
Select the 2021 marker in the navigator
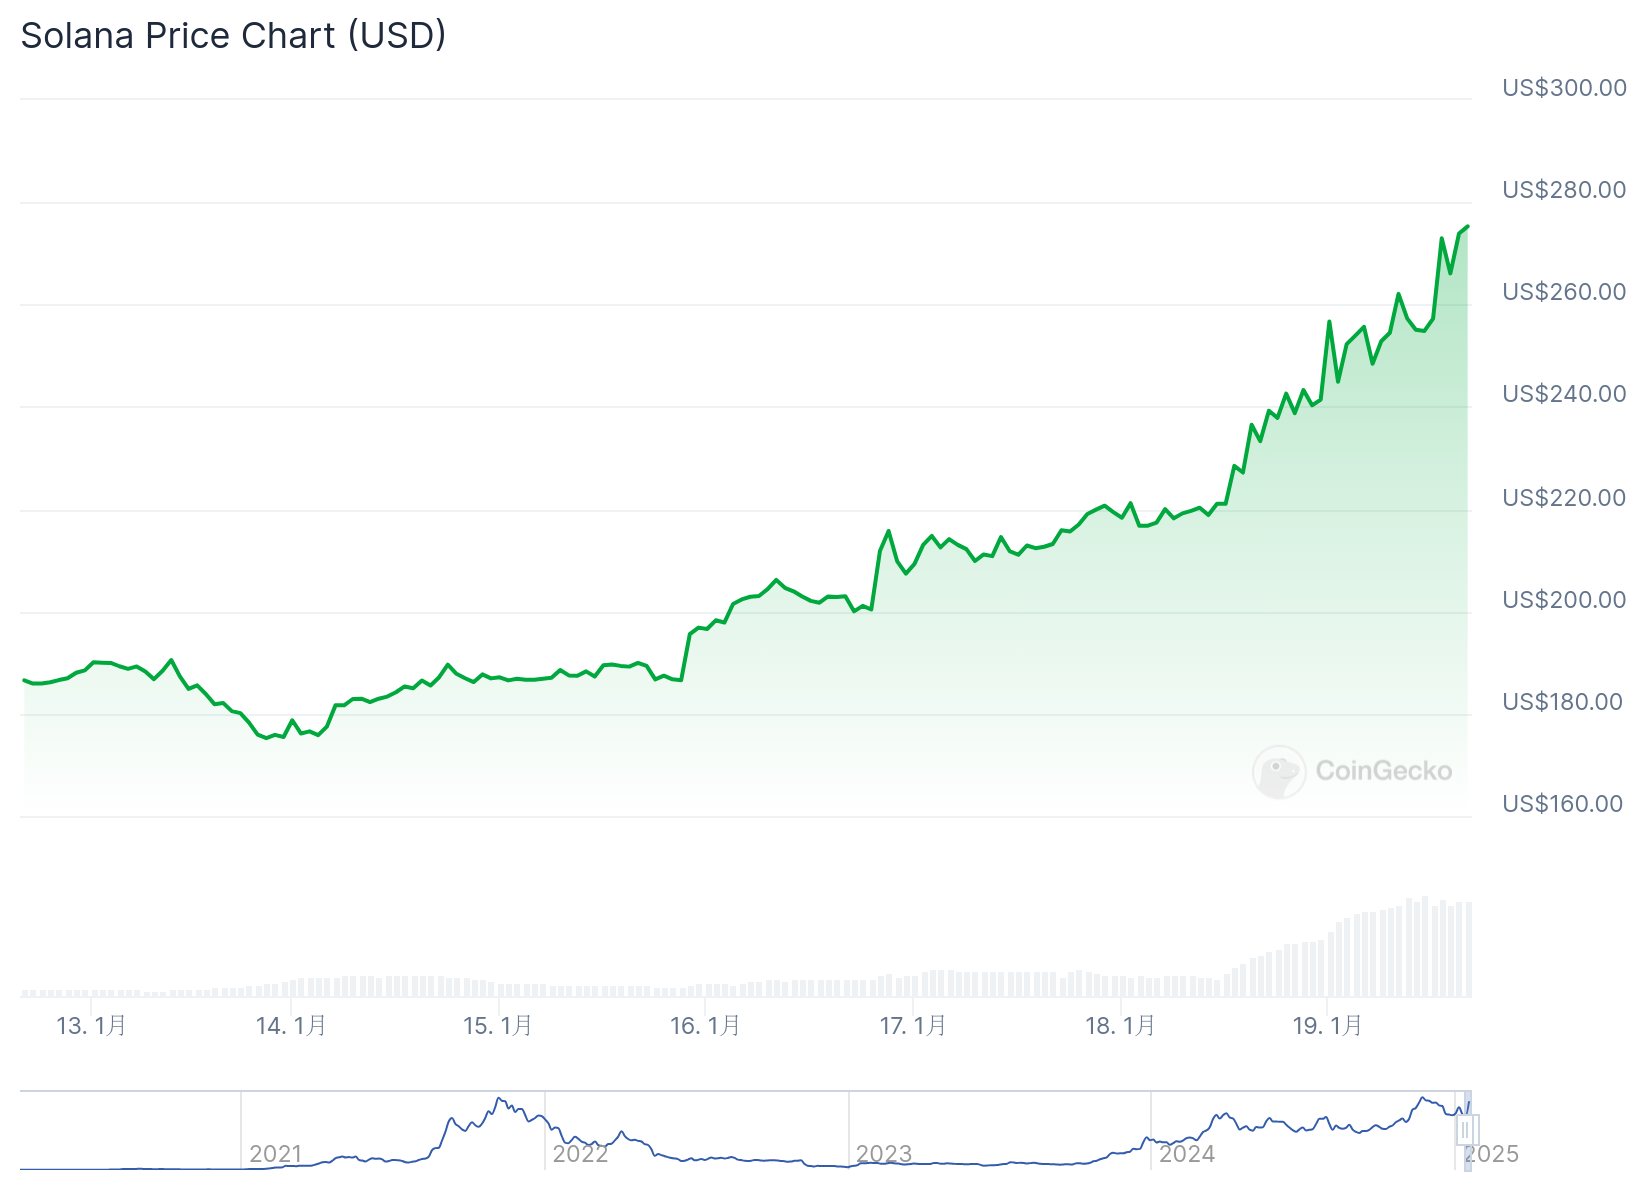click(276, 1154)
